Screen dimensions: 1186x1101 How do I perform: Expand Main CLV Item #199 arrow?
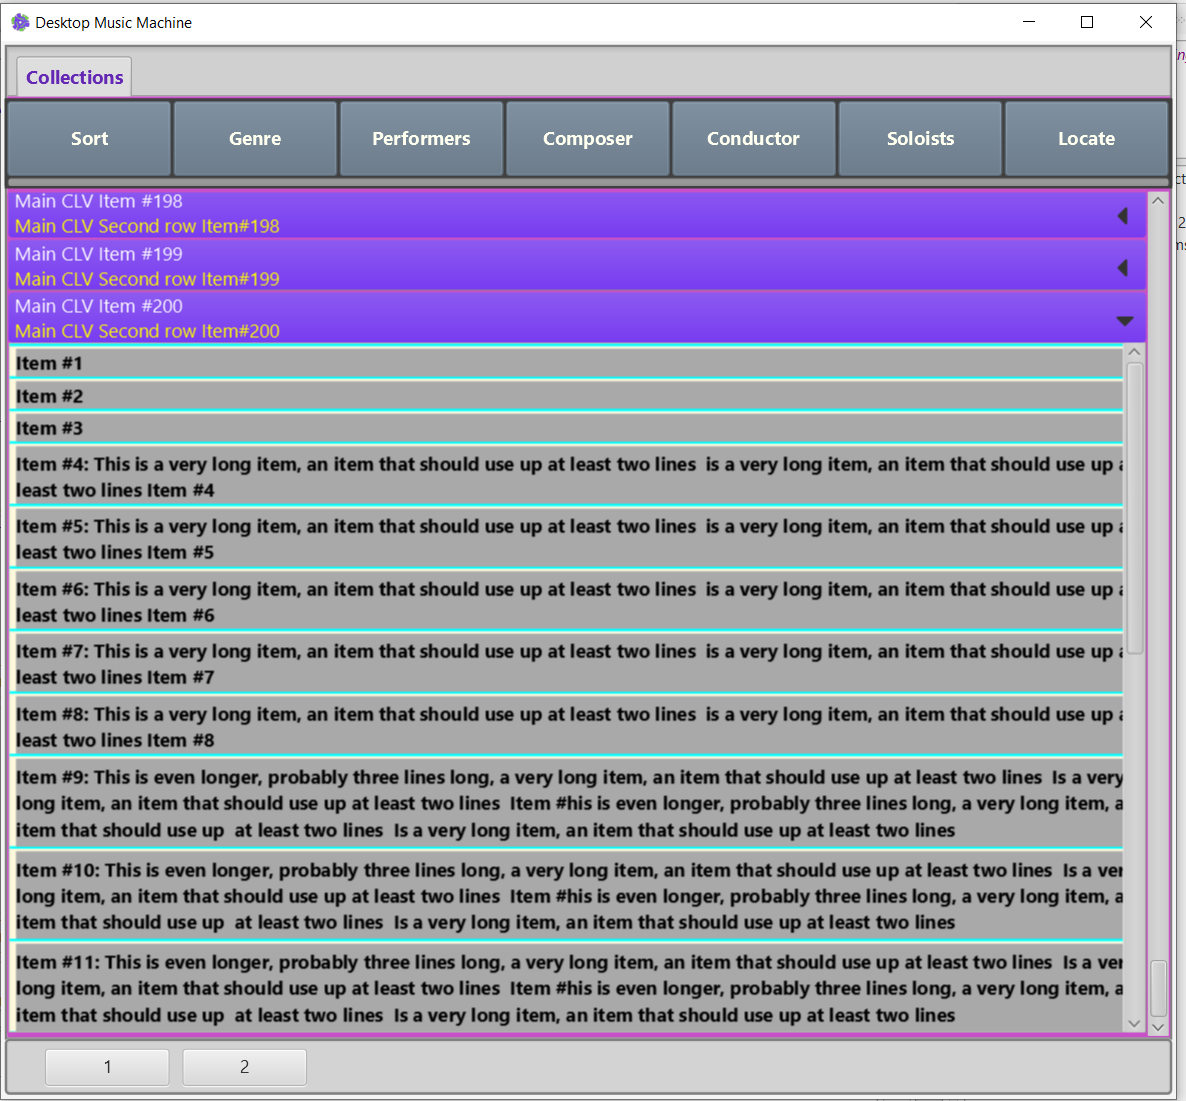[1123, 268]
